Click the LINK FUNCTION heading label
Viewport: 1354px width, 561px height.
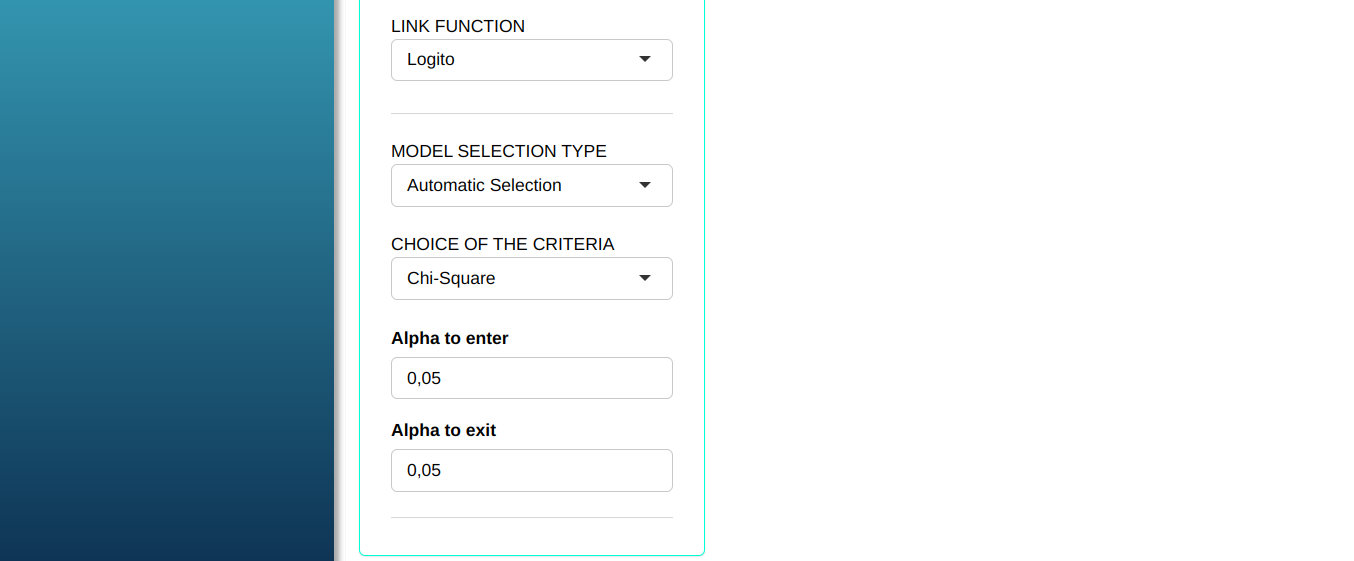pos(458,27)
